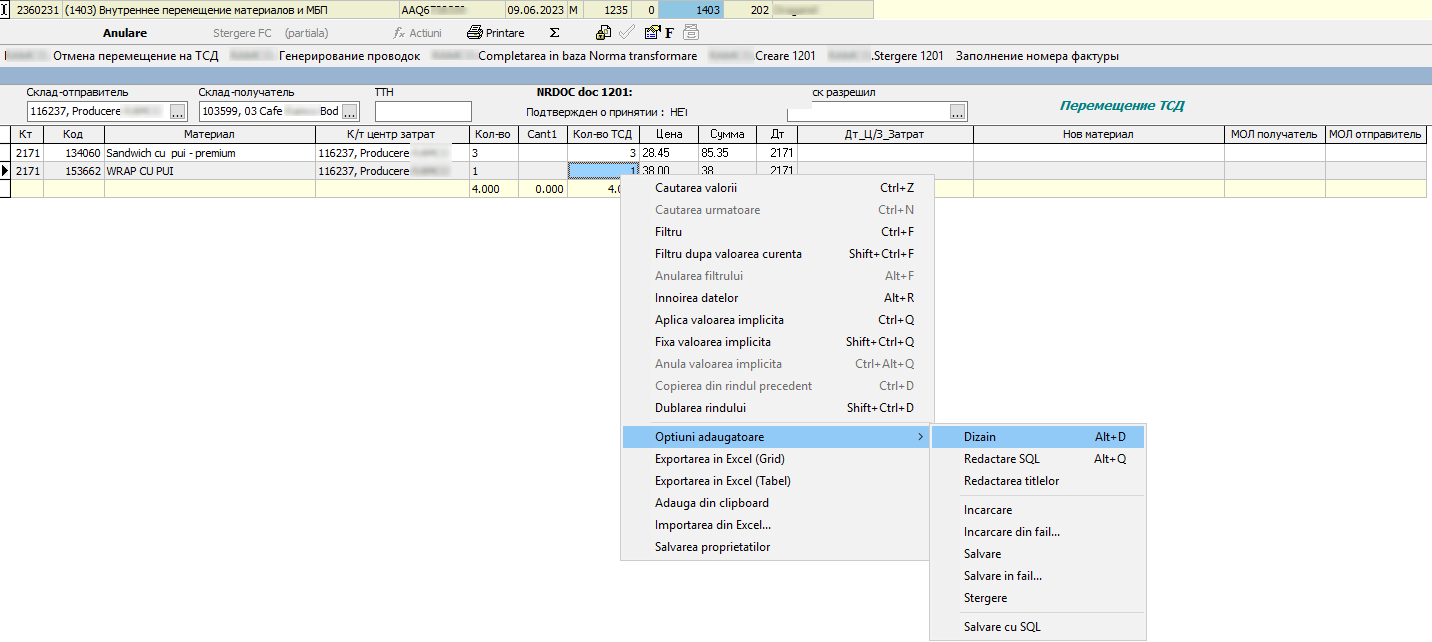Viewport: 1432px width, 642px height.
Task: Click Aplica valoarea implicita
Action: (777, 320)
